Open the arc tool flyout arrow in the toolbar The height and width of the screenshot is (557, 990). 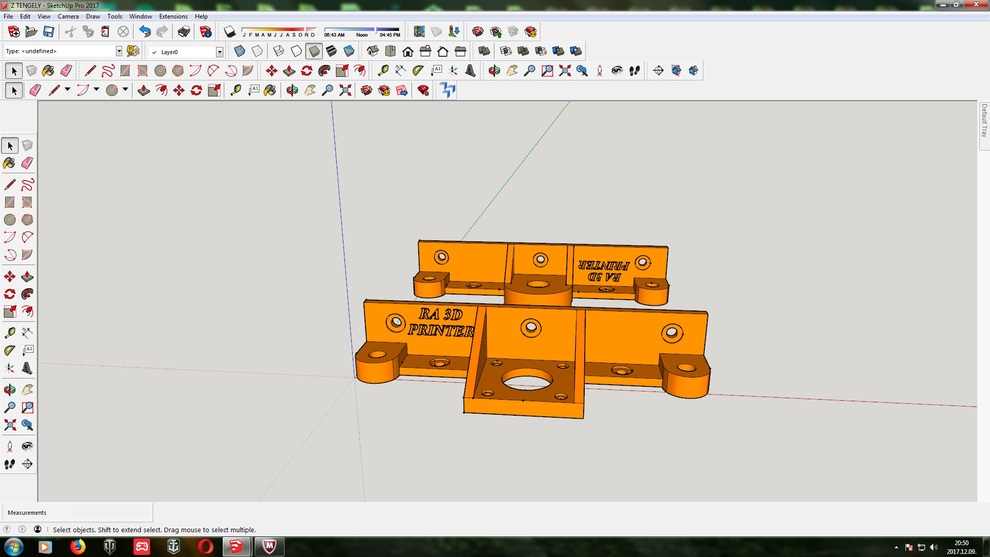click(96, 91)
